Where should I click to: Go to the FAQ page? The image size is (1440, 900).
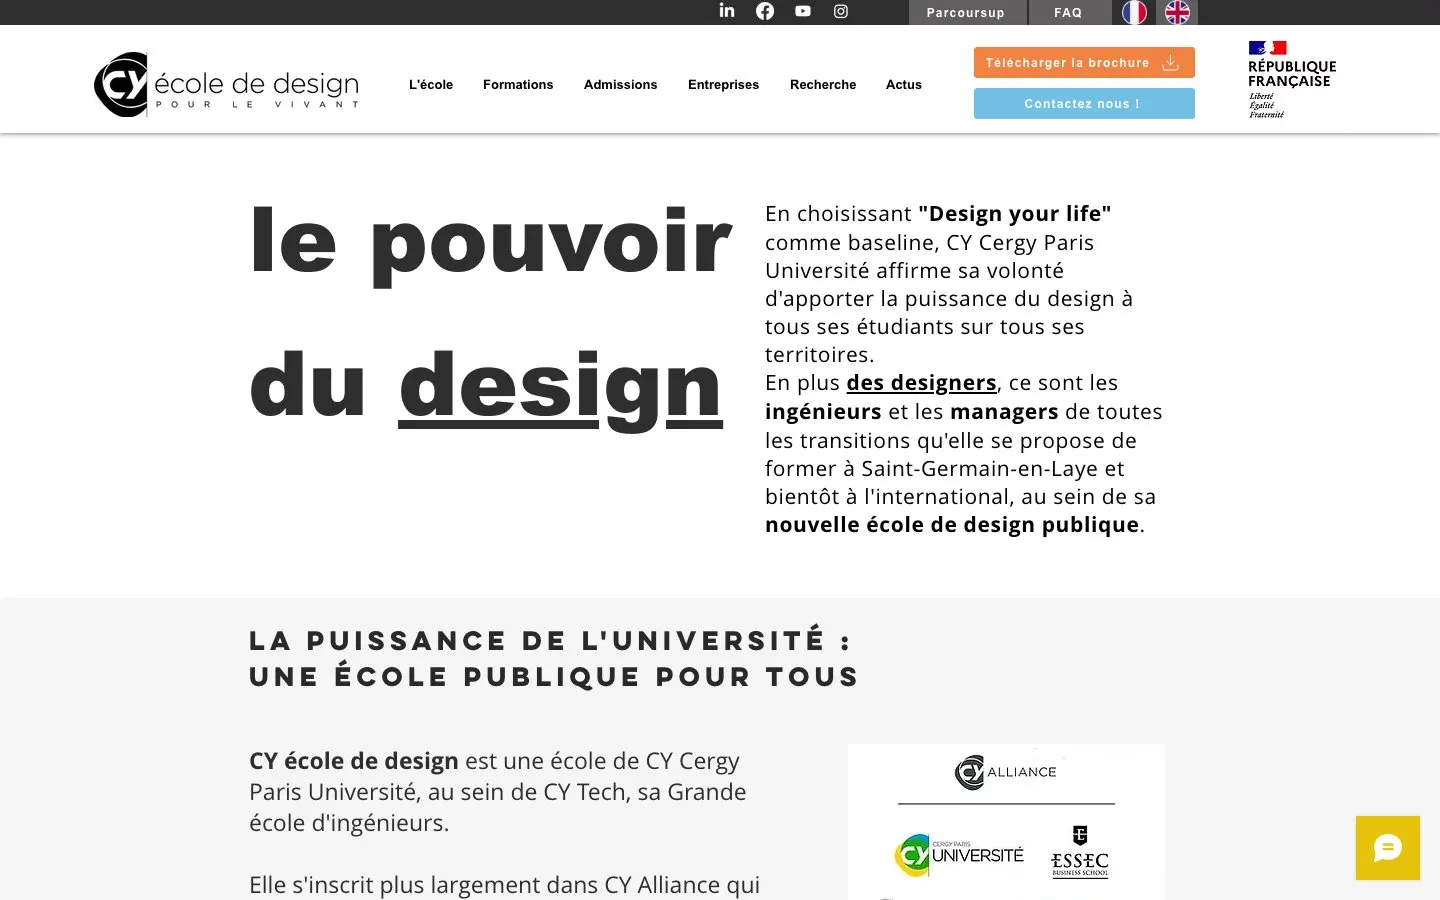1068,12
